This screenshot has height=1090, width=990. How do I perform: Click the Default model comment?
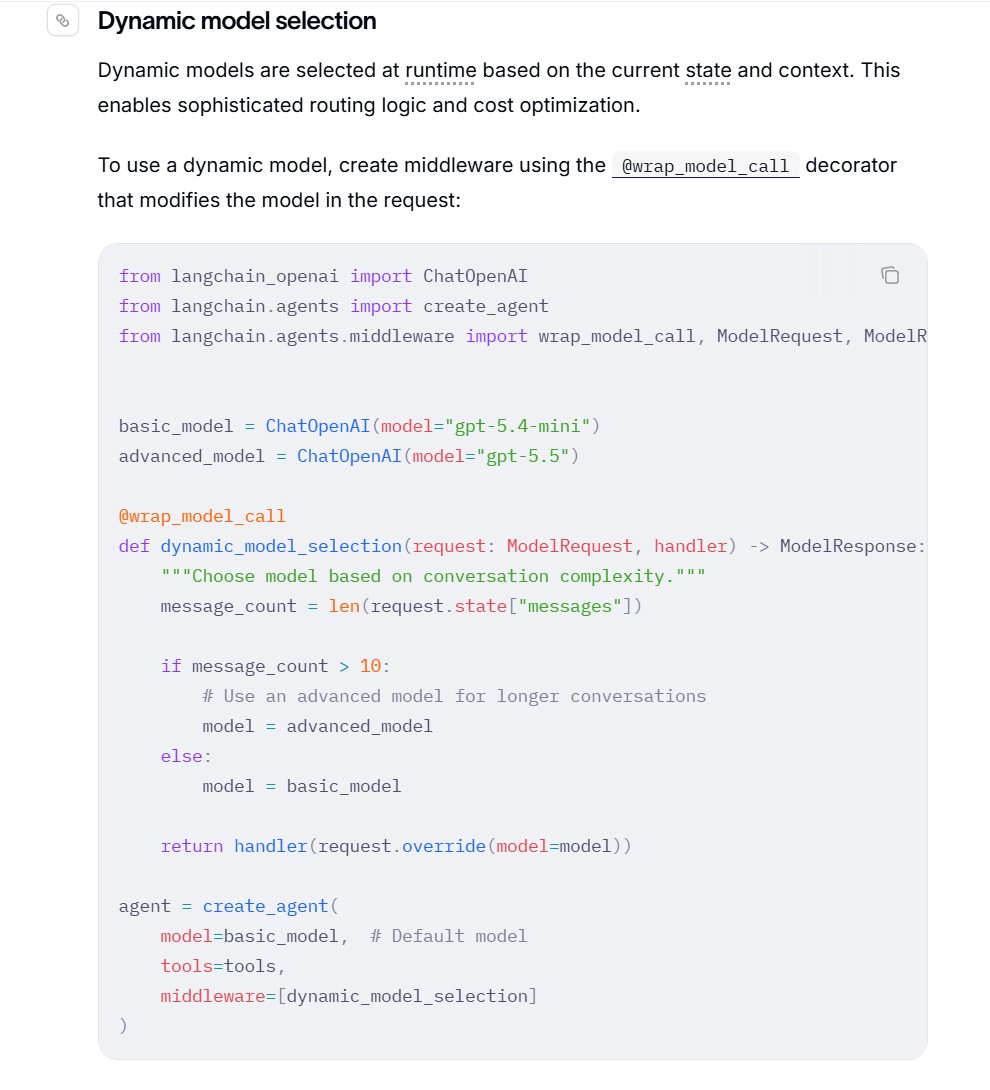pos(448,936)
